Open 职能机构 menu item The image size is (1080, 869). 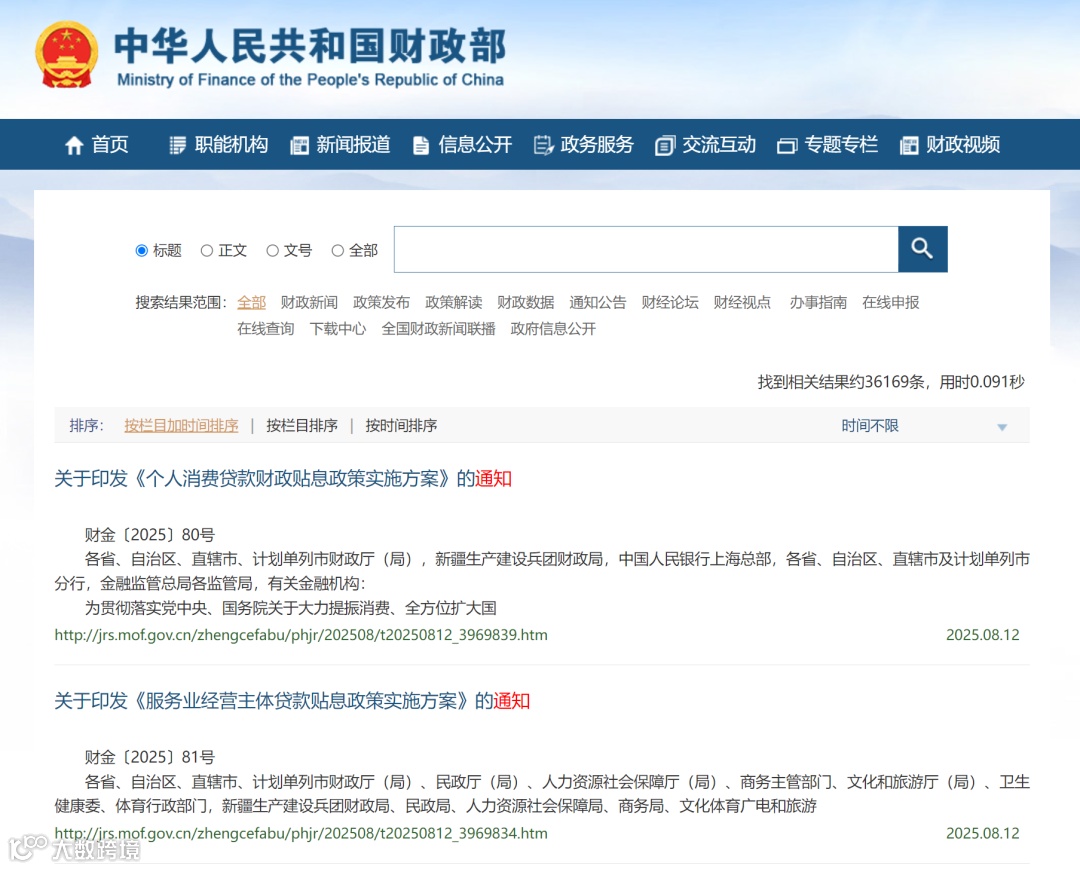[x=231, y=145]
